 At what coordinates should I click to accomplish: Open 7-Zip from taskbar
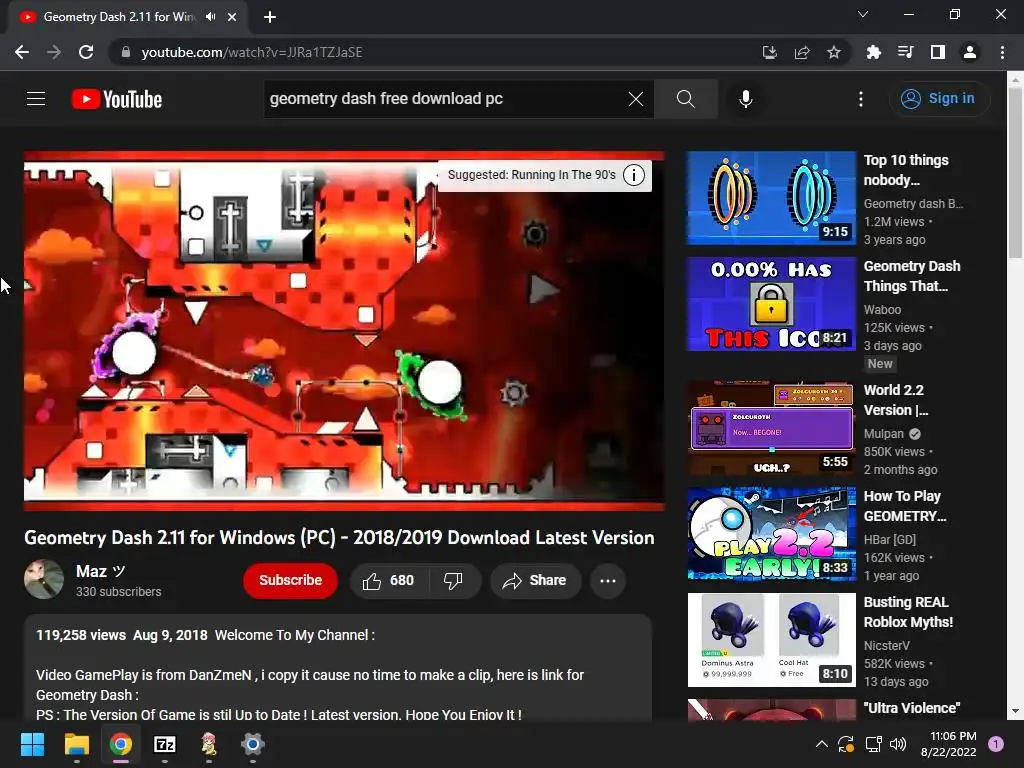165,744
